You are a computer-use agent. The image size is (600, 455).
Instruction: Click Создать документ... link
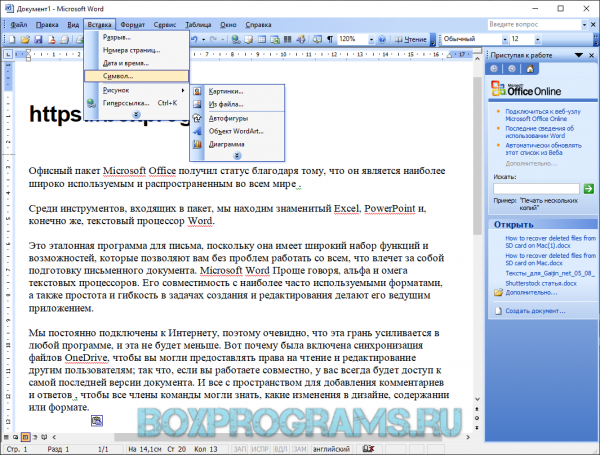[x=535, y=311]
